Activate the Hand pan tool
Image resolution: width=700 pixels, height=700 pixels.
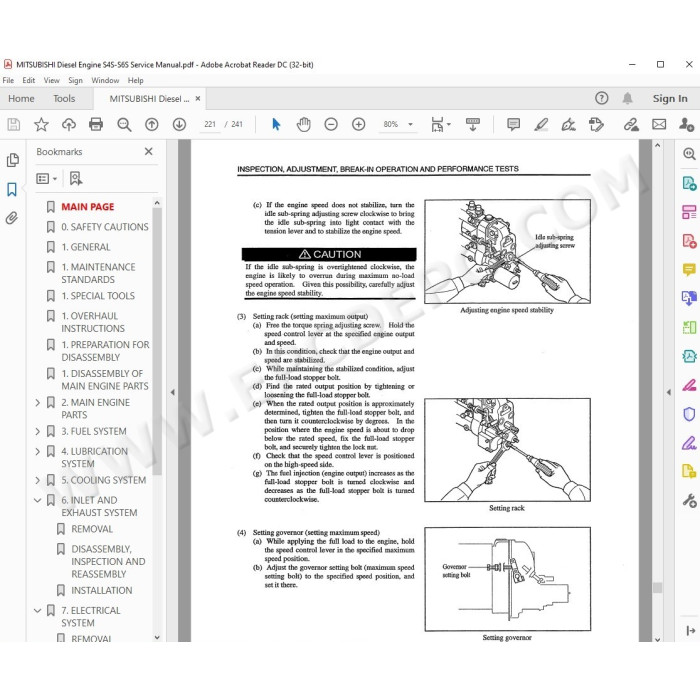point(304,124)
